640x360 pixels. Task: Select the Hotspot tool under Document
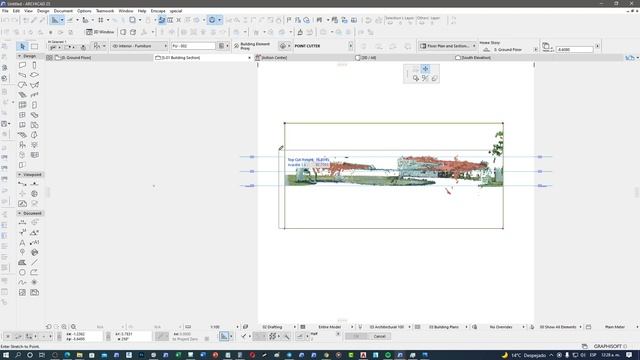35,282
